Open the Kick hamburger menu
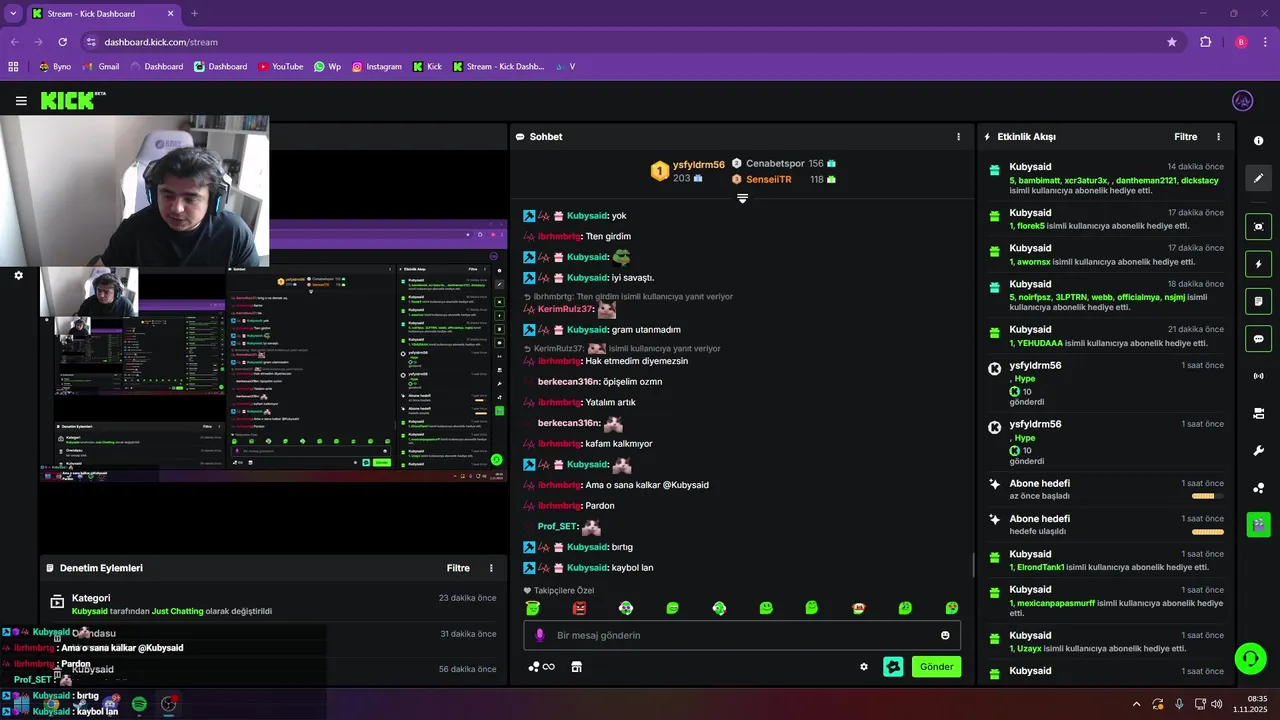 click(x=21, y=101)
